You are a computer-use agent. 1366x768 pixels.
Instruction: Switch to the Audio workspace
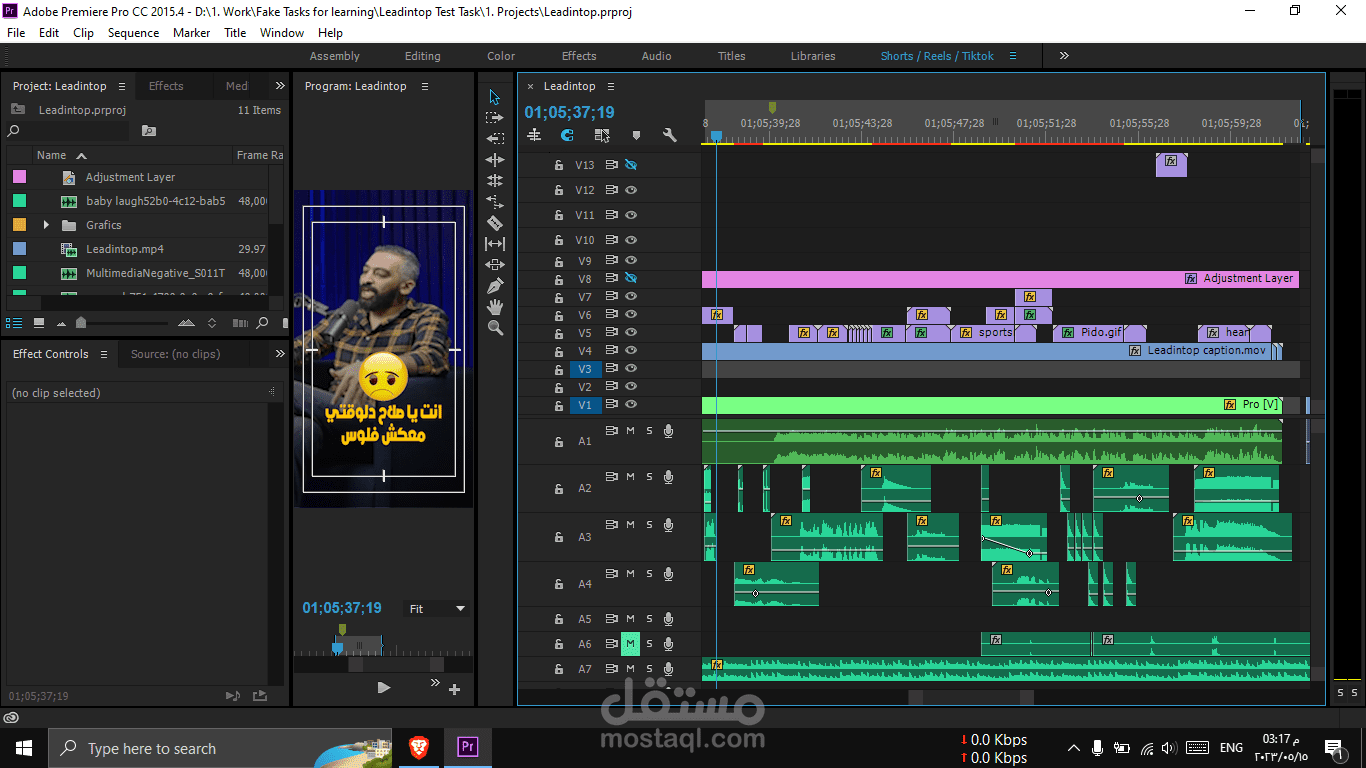pos(656,56)
